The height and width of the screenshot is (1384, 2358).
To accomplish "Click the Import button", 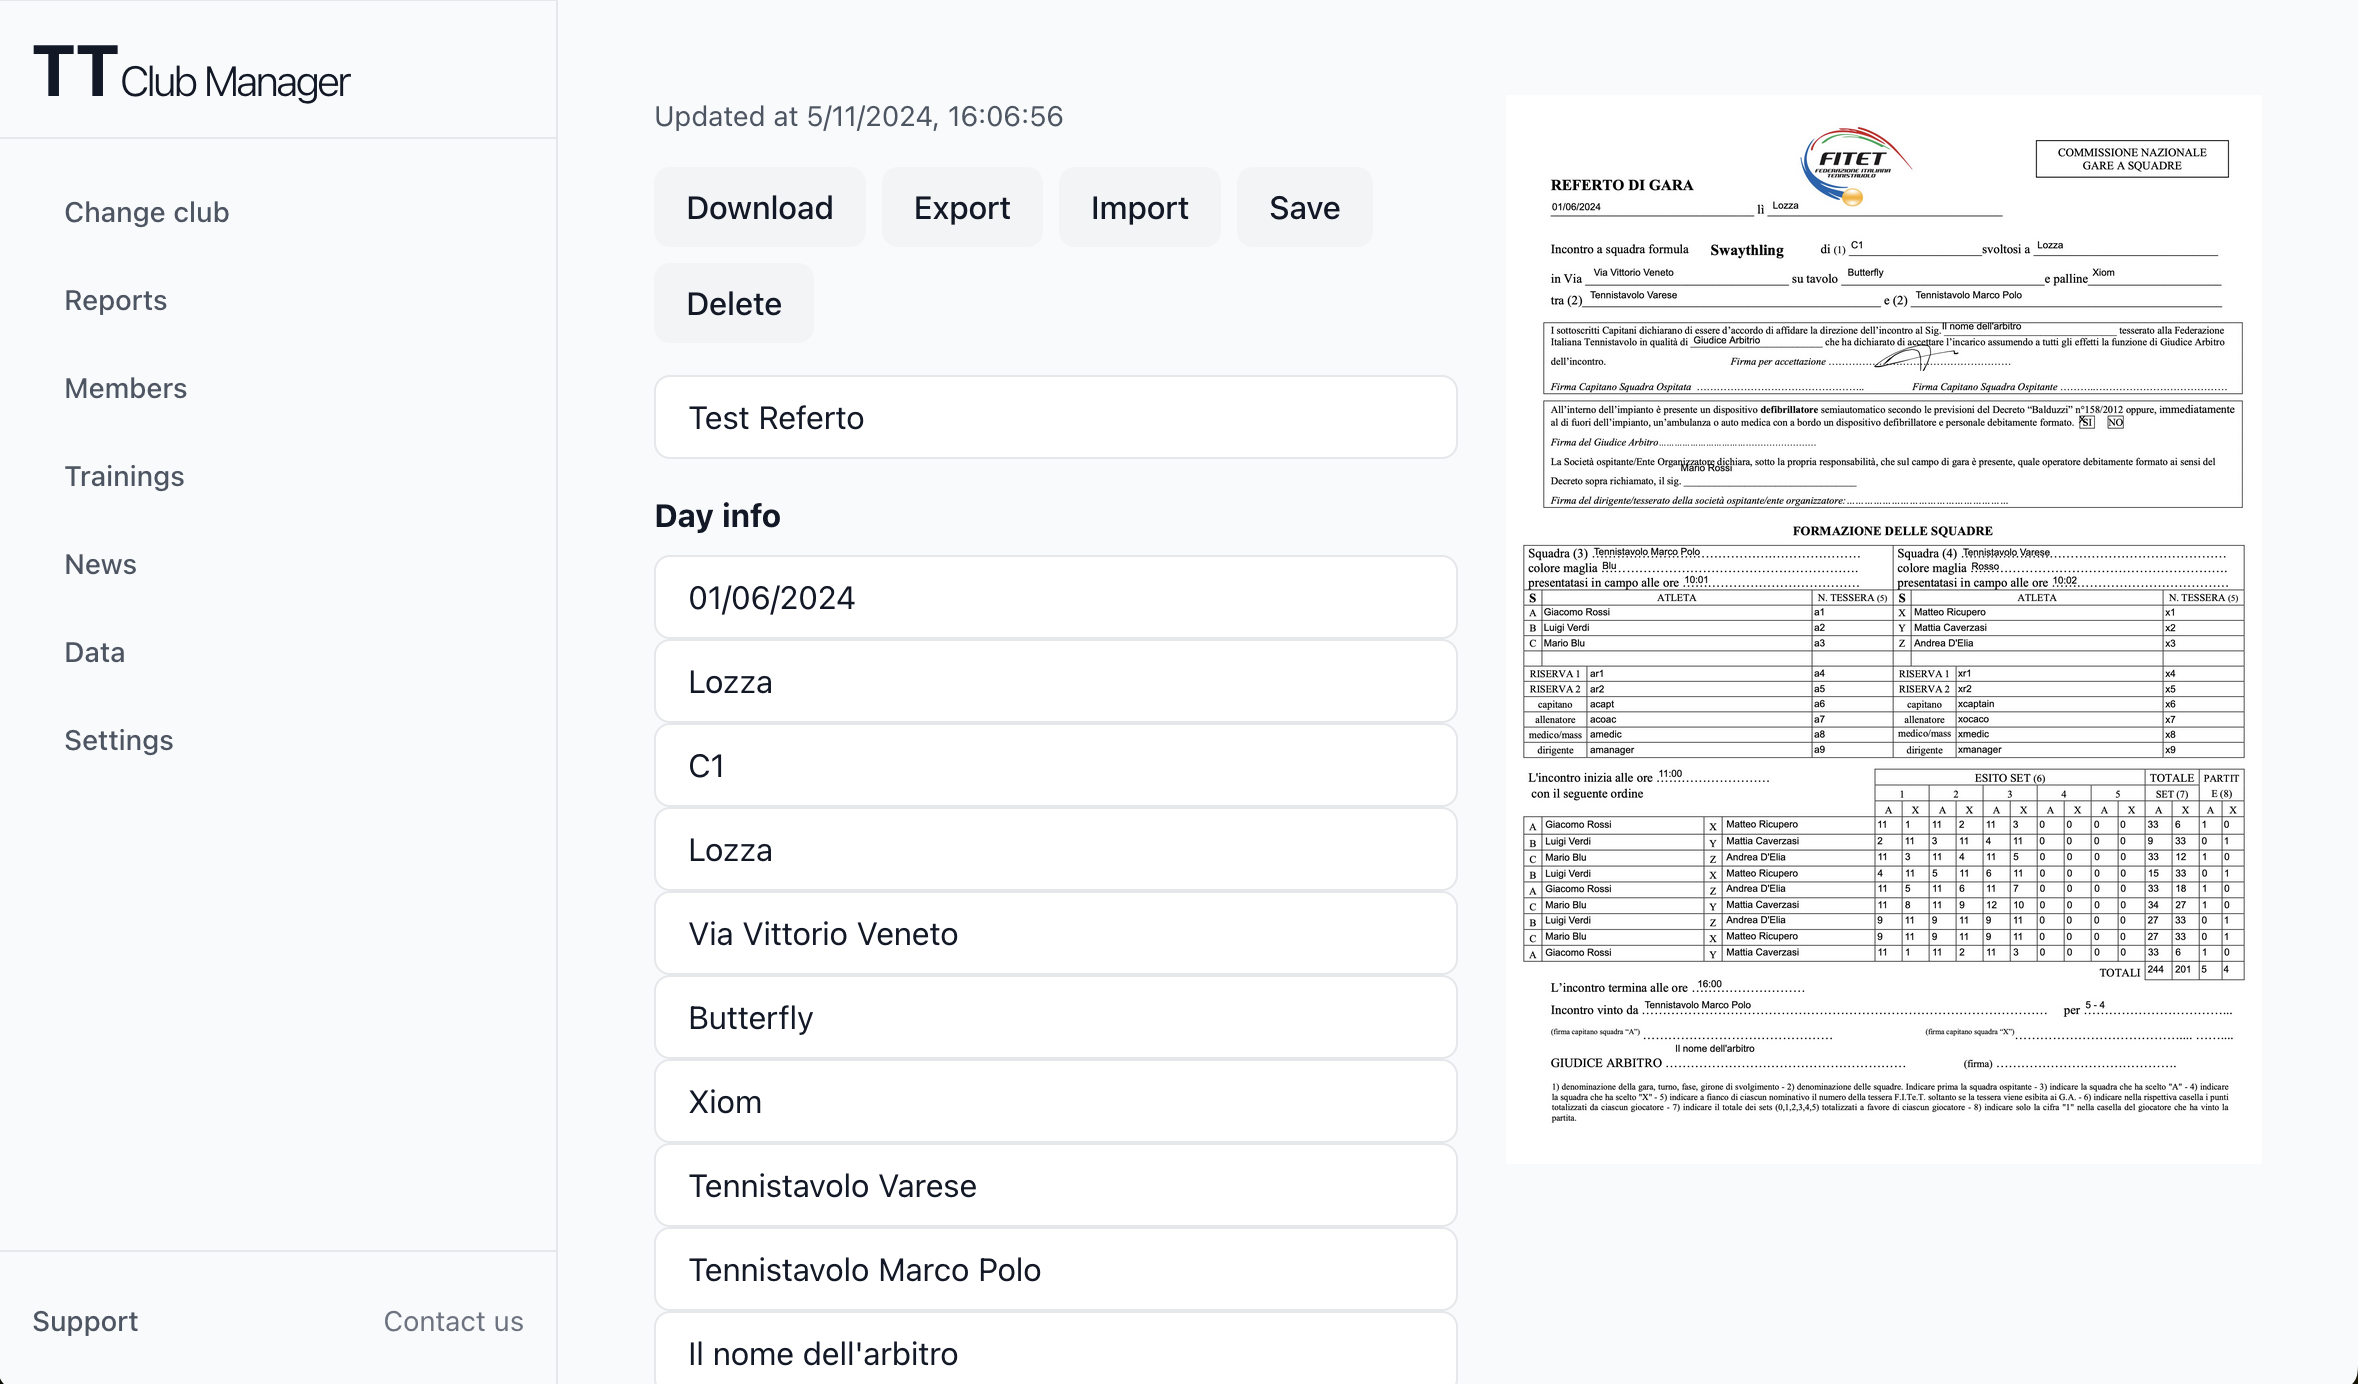I will (x=1139, y=208).
